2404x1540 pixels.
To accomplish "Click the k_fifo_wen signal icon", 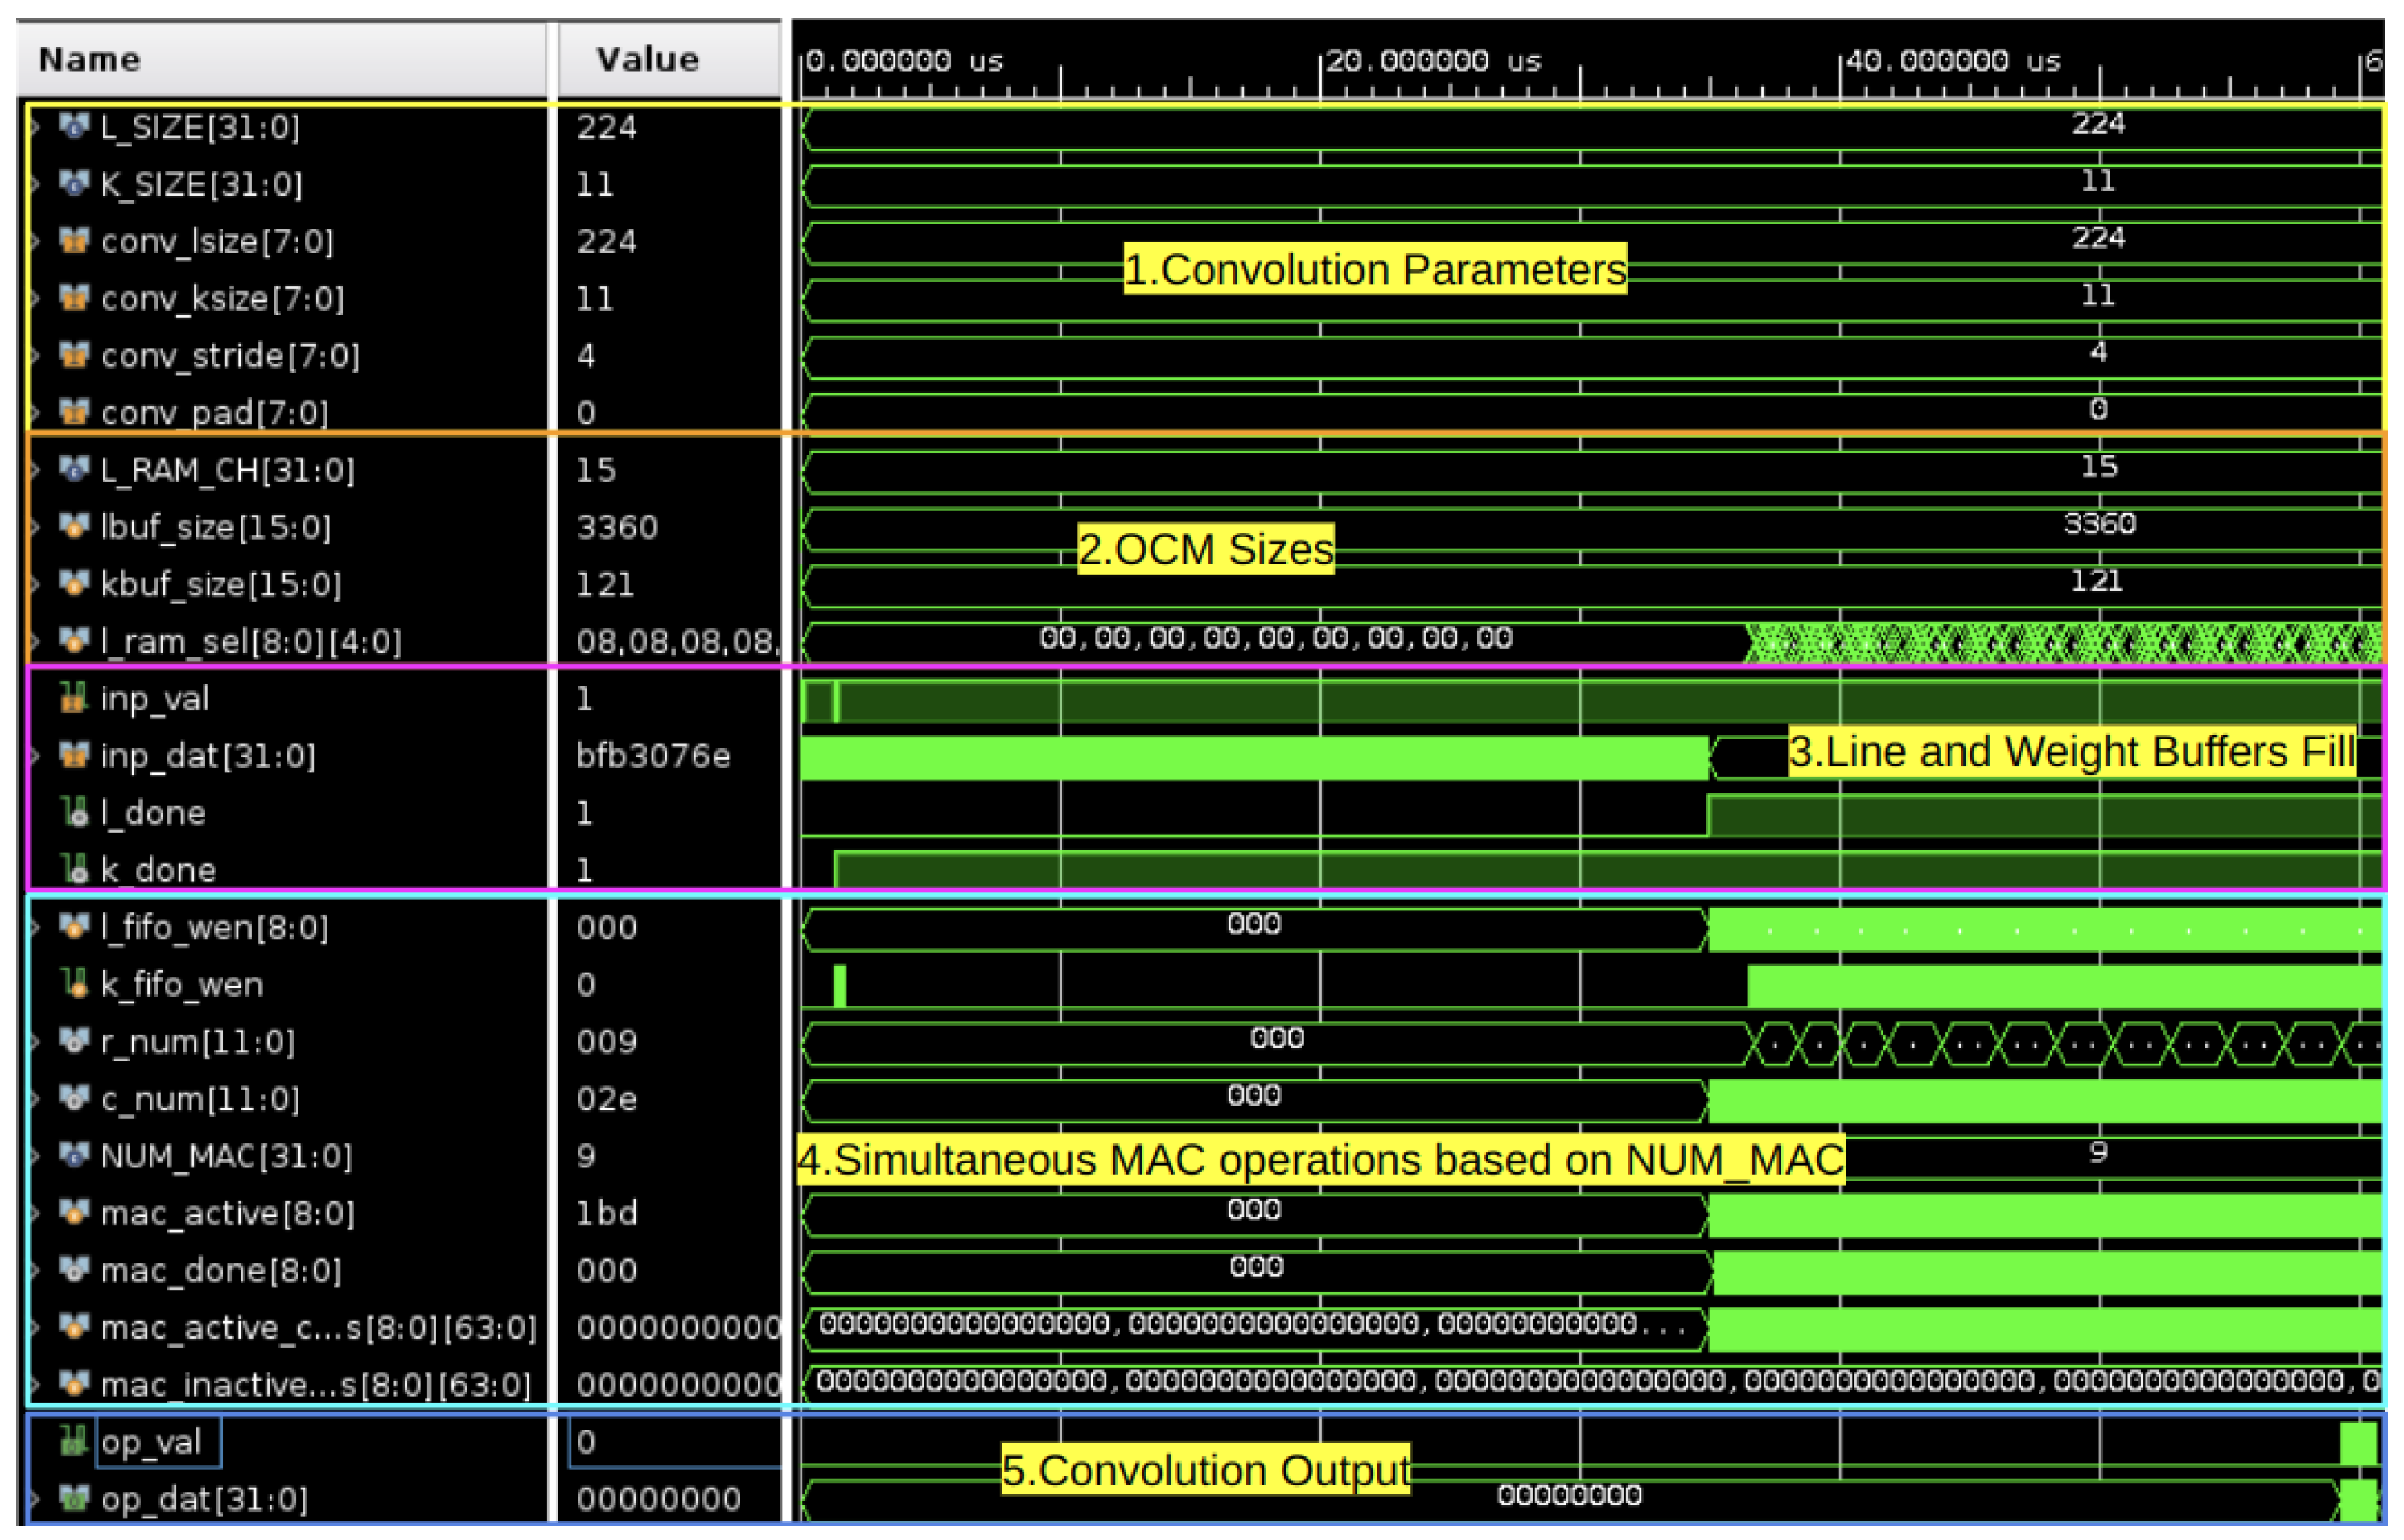I will click(73, 984).
